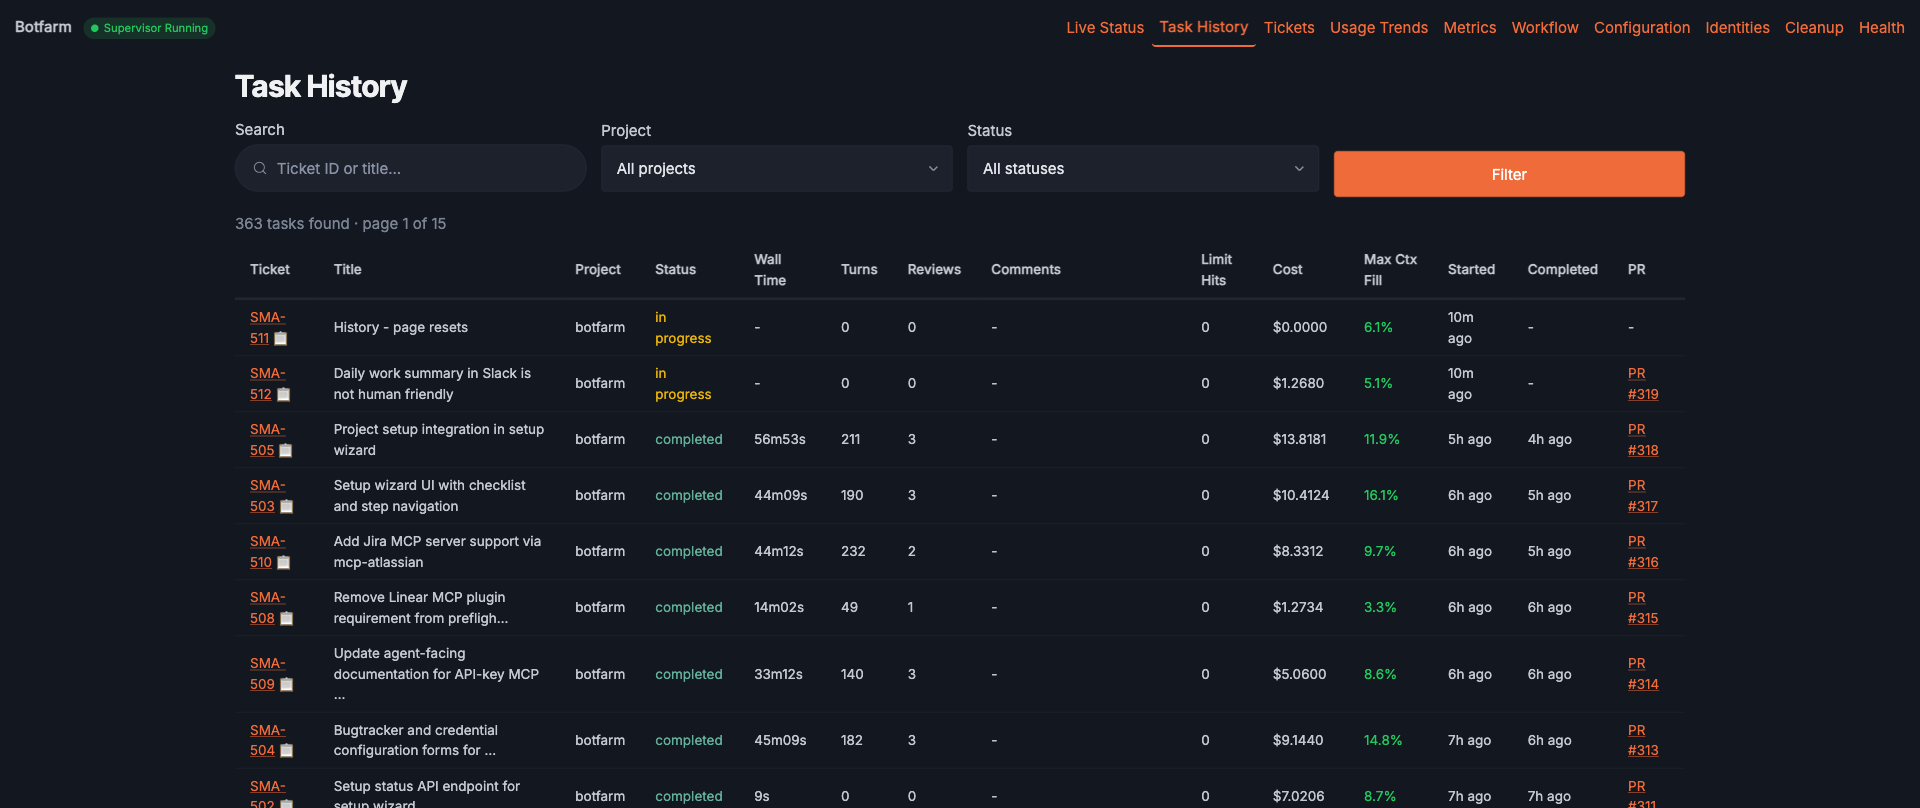Focus the Ticket ID or title search field
This screenshot has width=1920, height=808.
click(x=411, y=168)
